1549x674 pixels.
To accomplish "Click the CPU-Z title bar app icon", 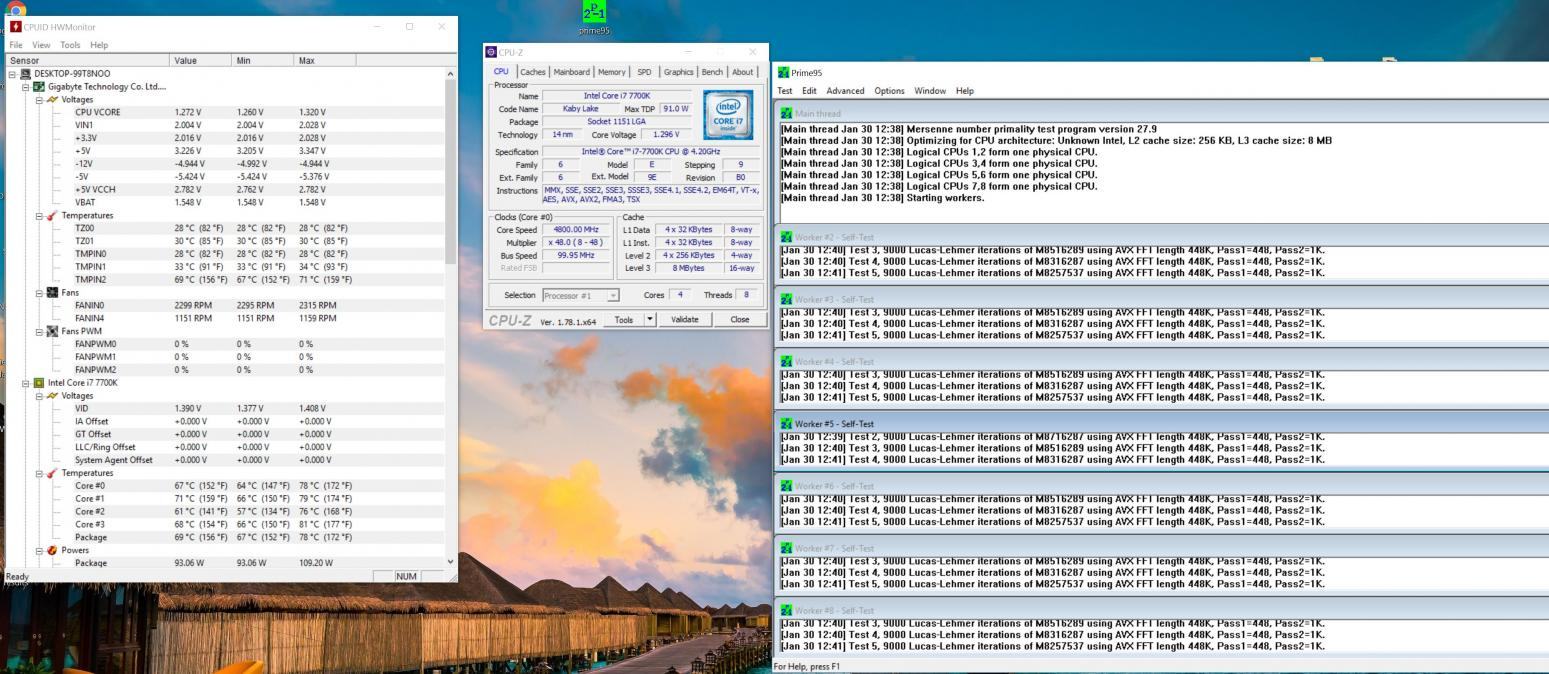I will [491, 52].
